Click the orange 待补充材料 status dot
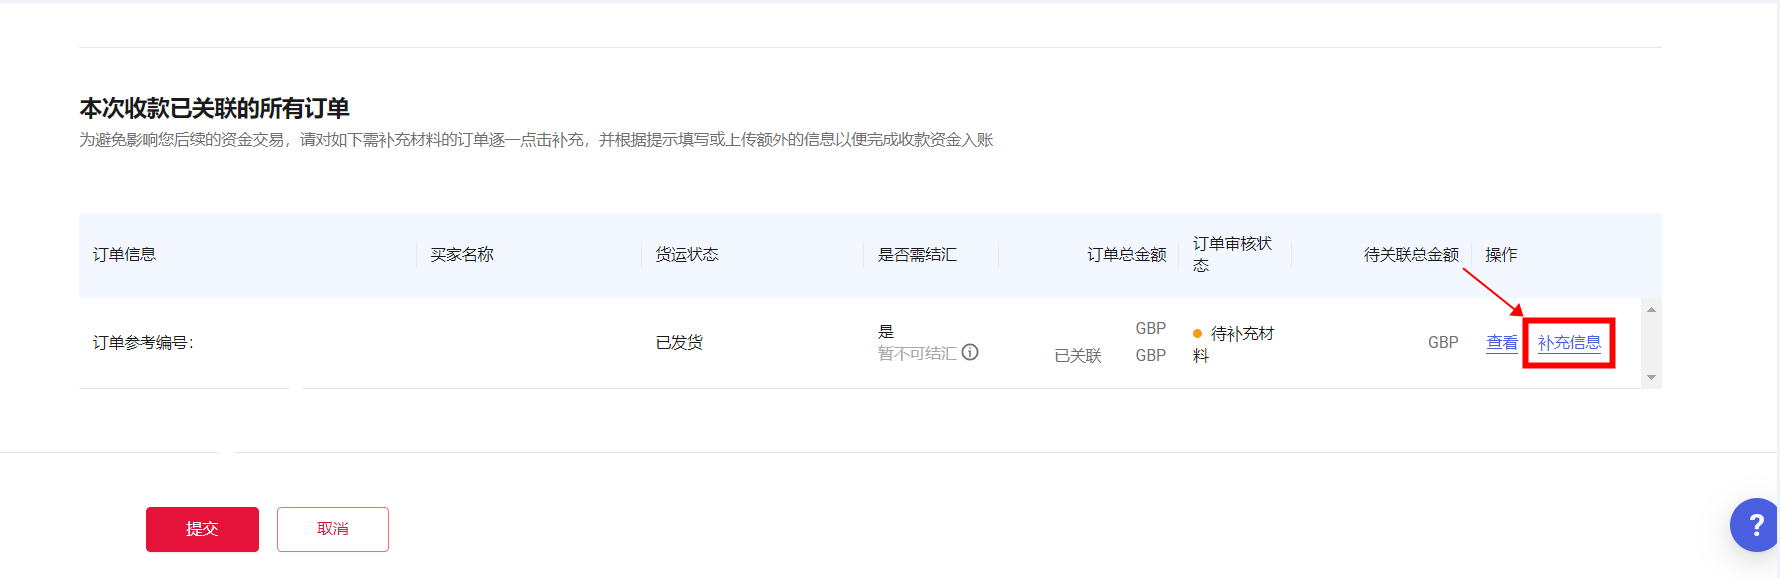This screenshot has width=1780, height=578. tap(1197, 334)
